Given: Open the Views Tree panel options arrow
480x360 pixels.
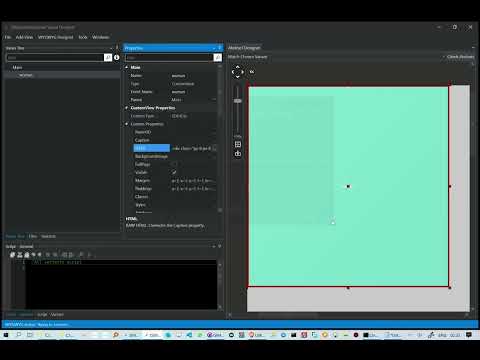Looking at the screenshot, I should tap(111, 48).
